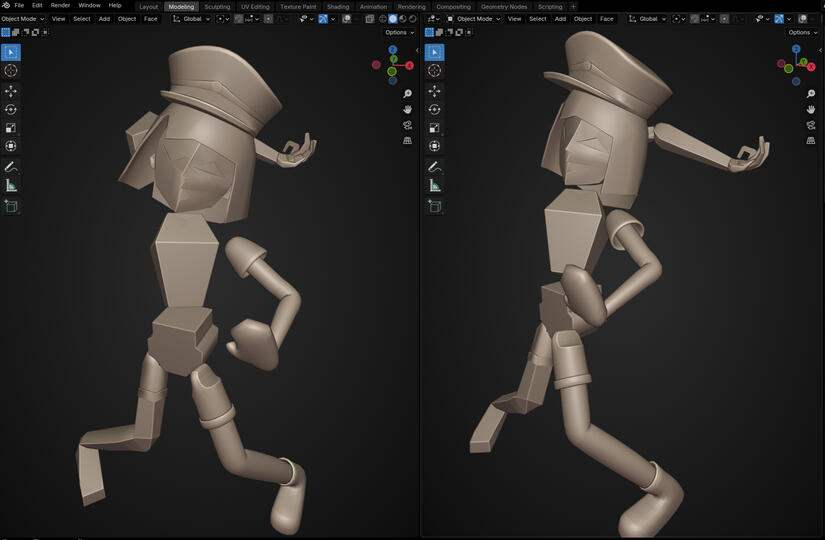The width and height of the screenshot is (825, 540).
Task: Toggle camera view in left viewport
Action: (408, 125)
